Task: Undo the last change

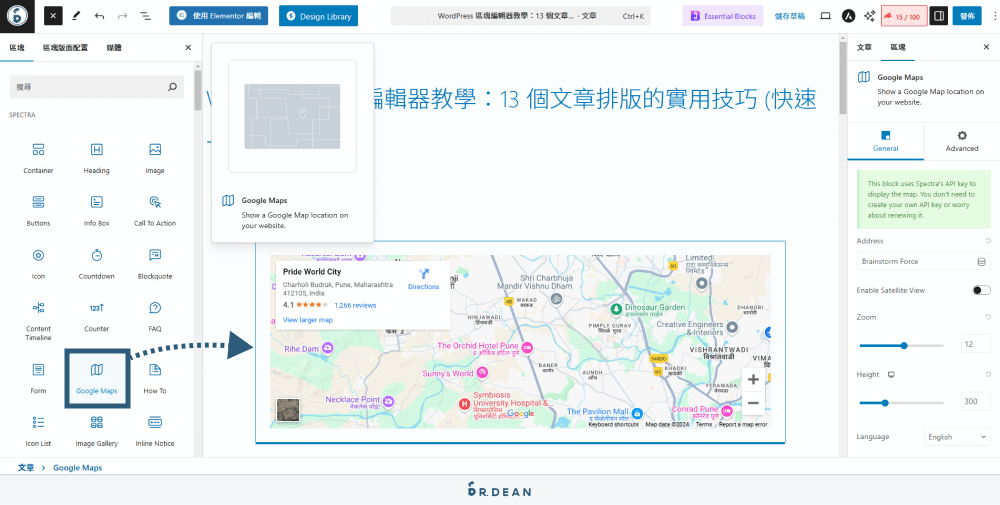Action: 99,16
